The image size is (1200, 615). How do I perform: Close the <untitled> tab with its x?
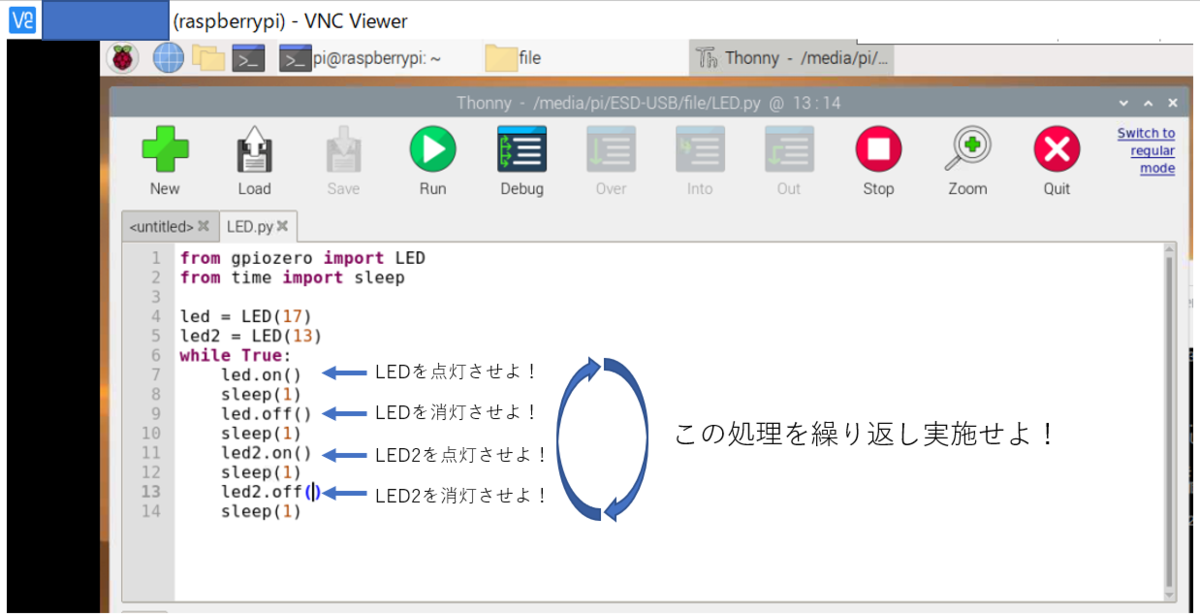coord(204,226)
